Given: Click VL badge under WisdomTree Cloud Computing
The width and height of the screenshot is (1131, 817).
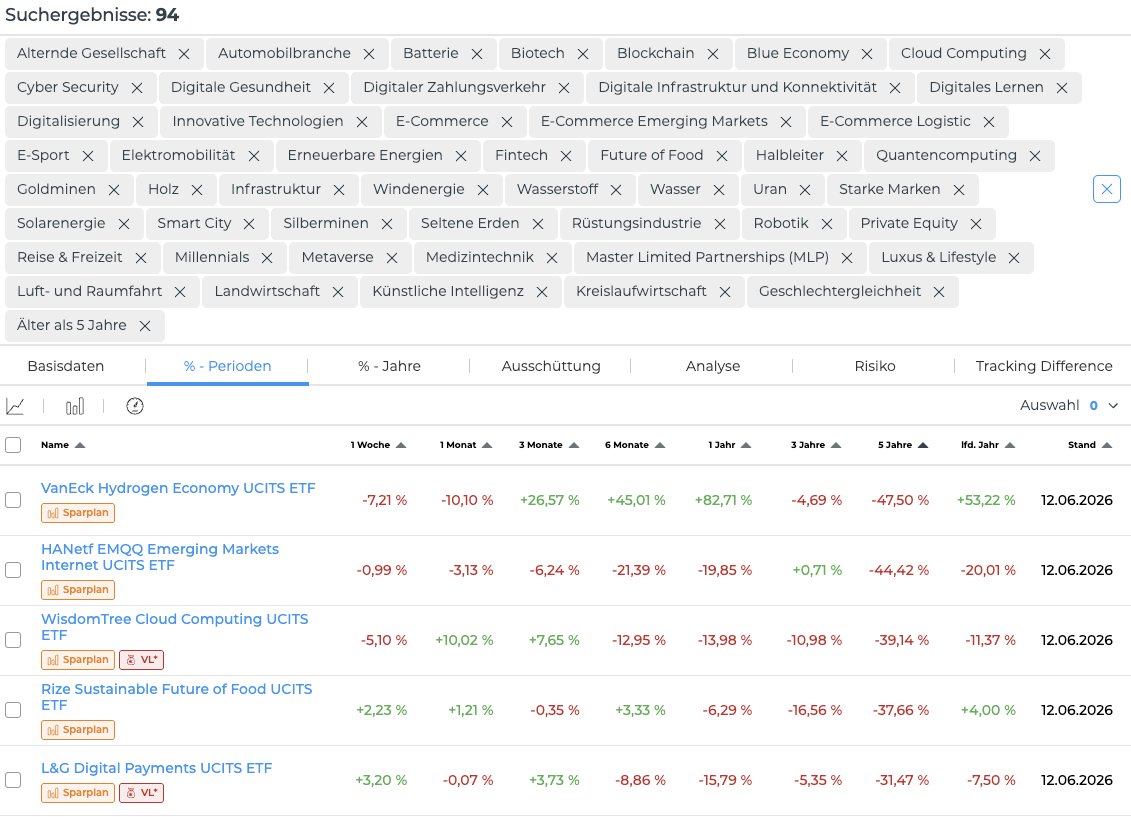Looking at the screenshot, I should coord(141,659).
